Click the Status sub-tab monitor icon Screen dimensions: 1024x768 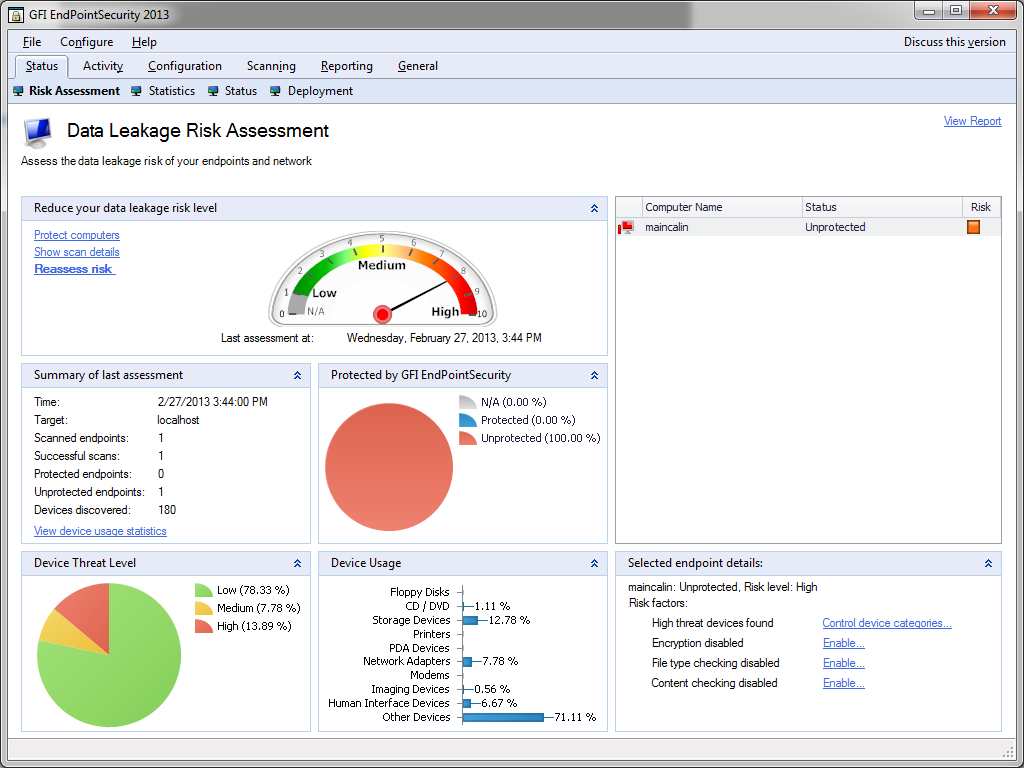213,91
